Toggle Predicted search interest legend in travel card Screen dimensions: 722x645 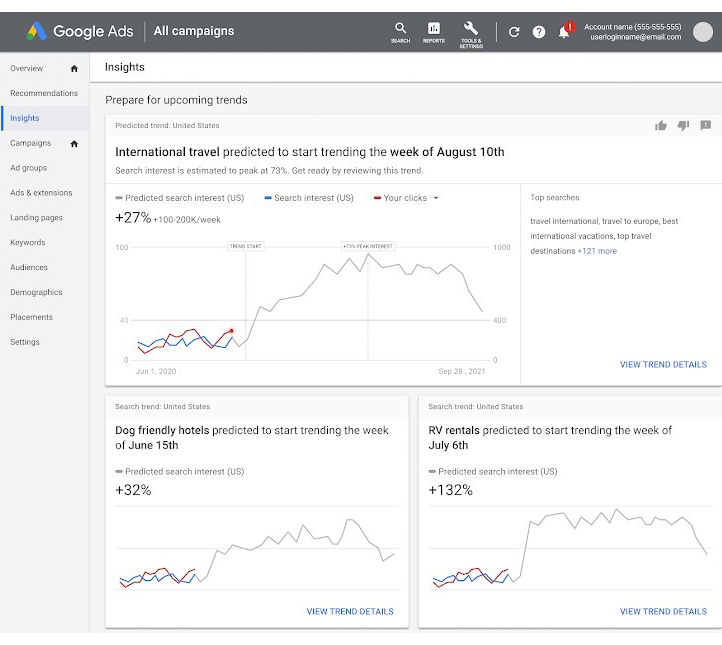tap(180, 198)
